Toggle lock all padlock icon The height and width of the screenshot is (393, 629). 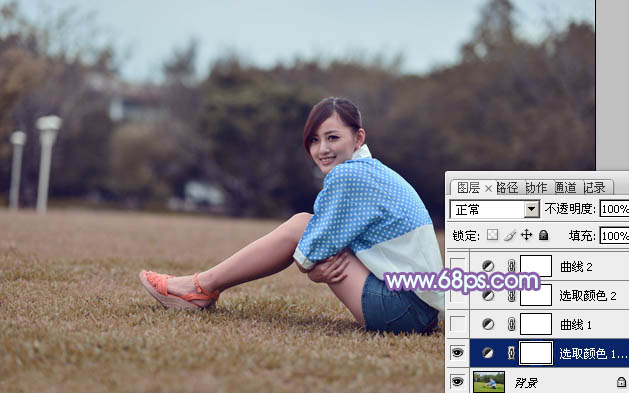coord(544,235)
